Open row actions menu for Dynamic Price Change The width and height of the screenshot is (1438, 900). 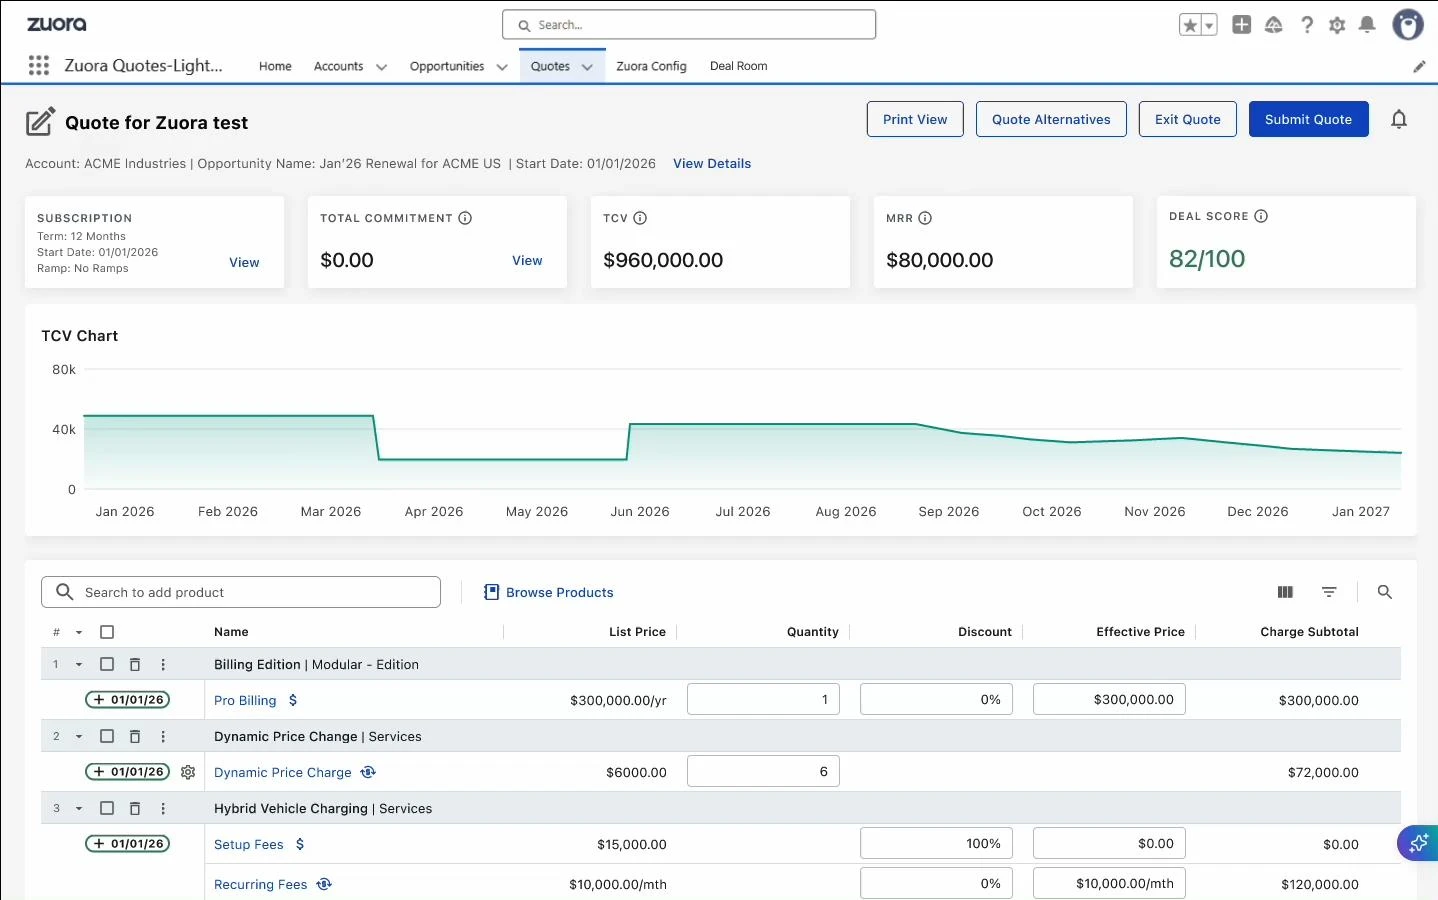[163, 736]
